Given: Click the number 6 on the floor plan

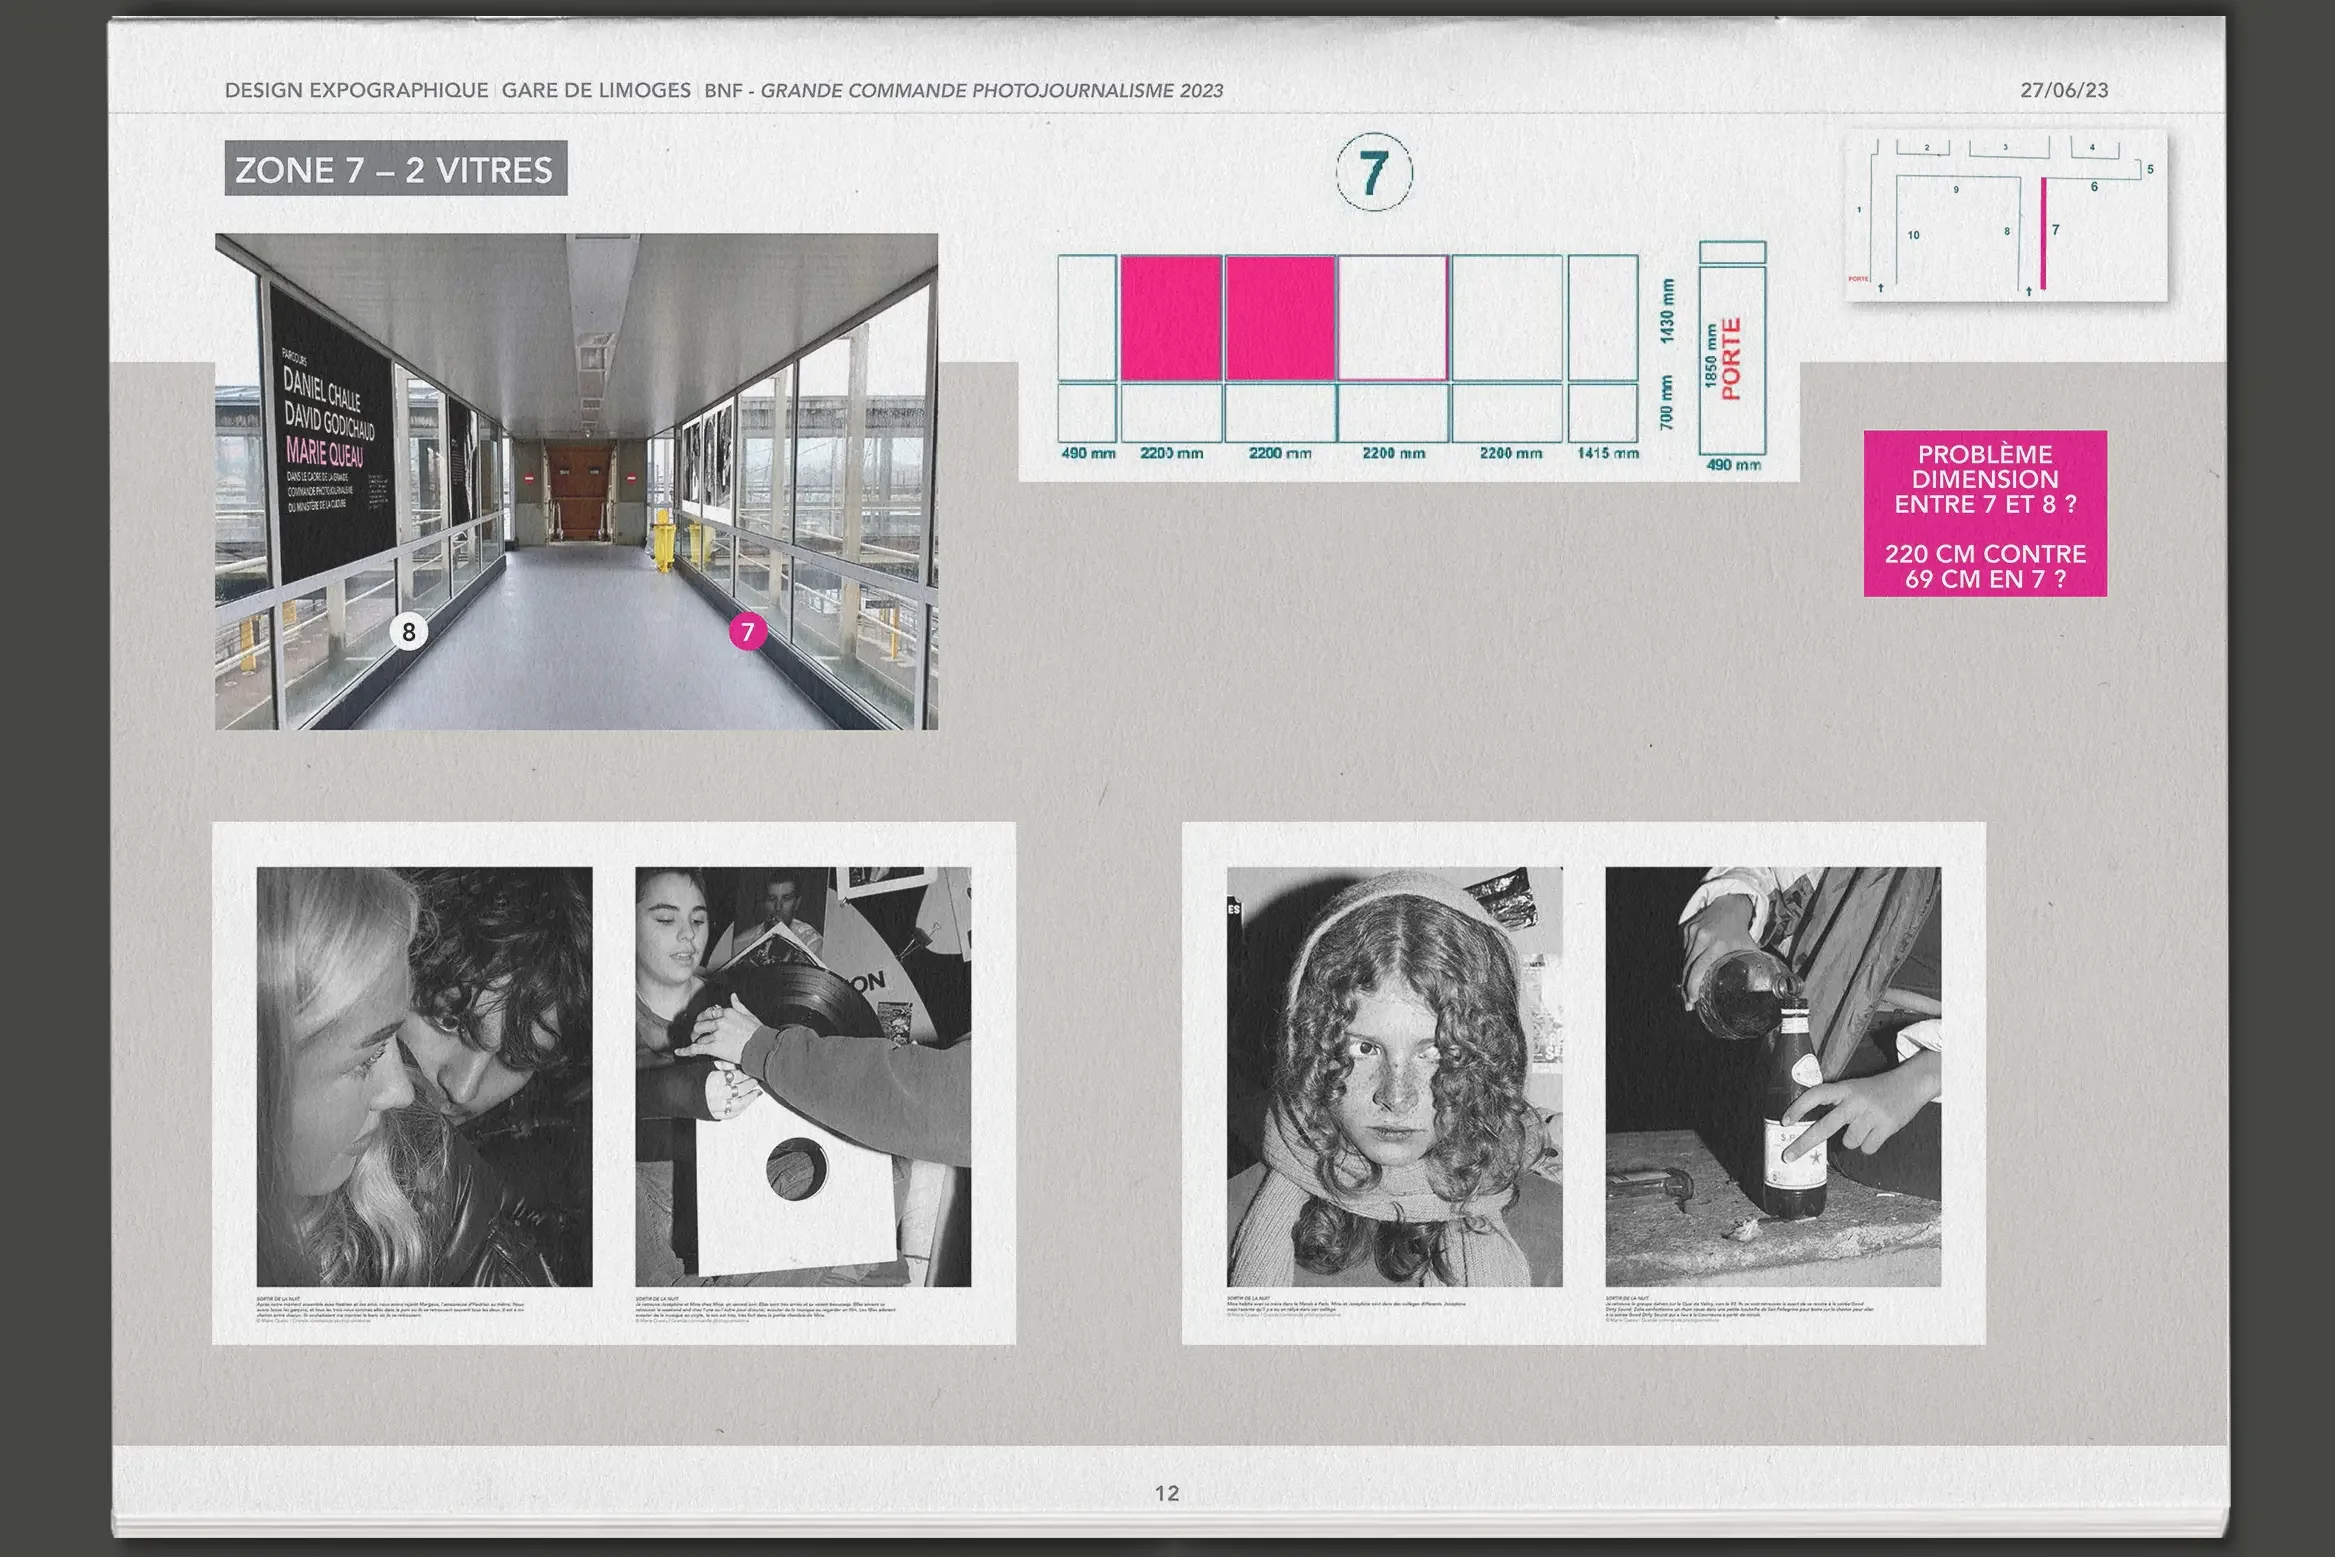Looking at the screenshot, I should point(2094,187).
